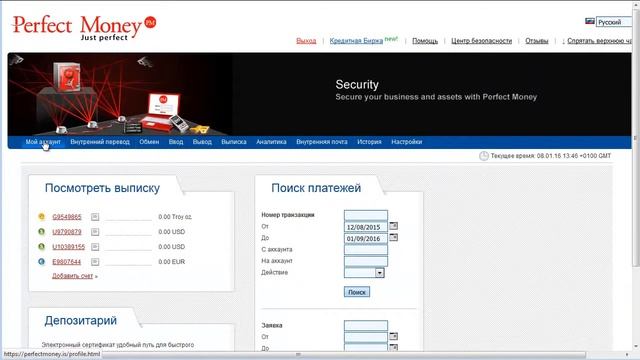Image resolution: width=640 pixels, height=360 pixels.
Task: Open the Помощь help link
Action: pyautogui.click(x=425, y=41)
